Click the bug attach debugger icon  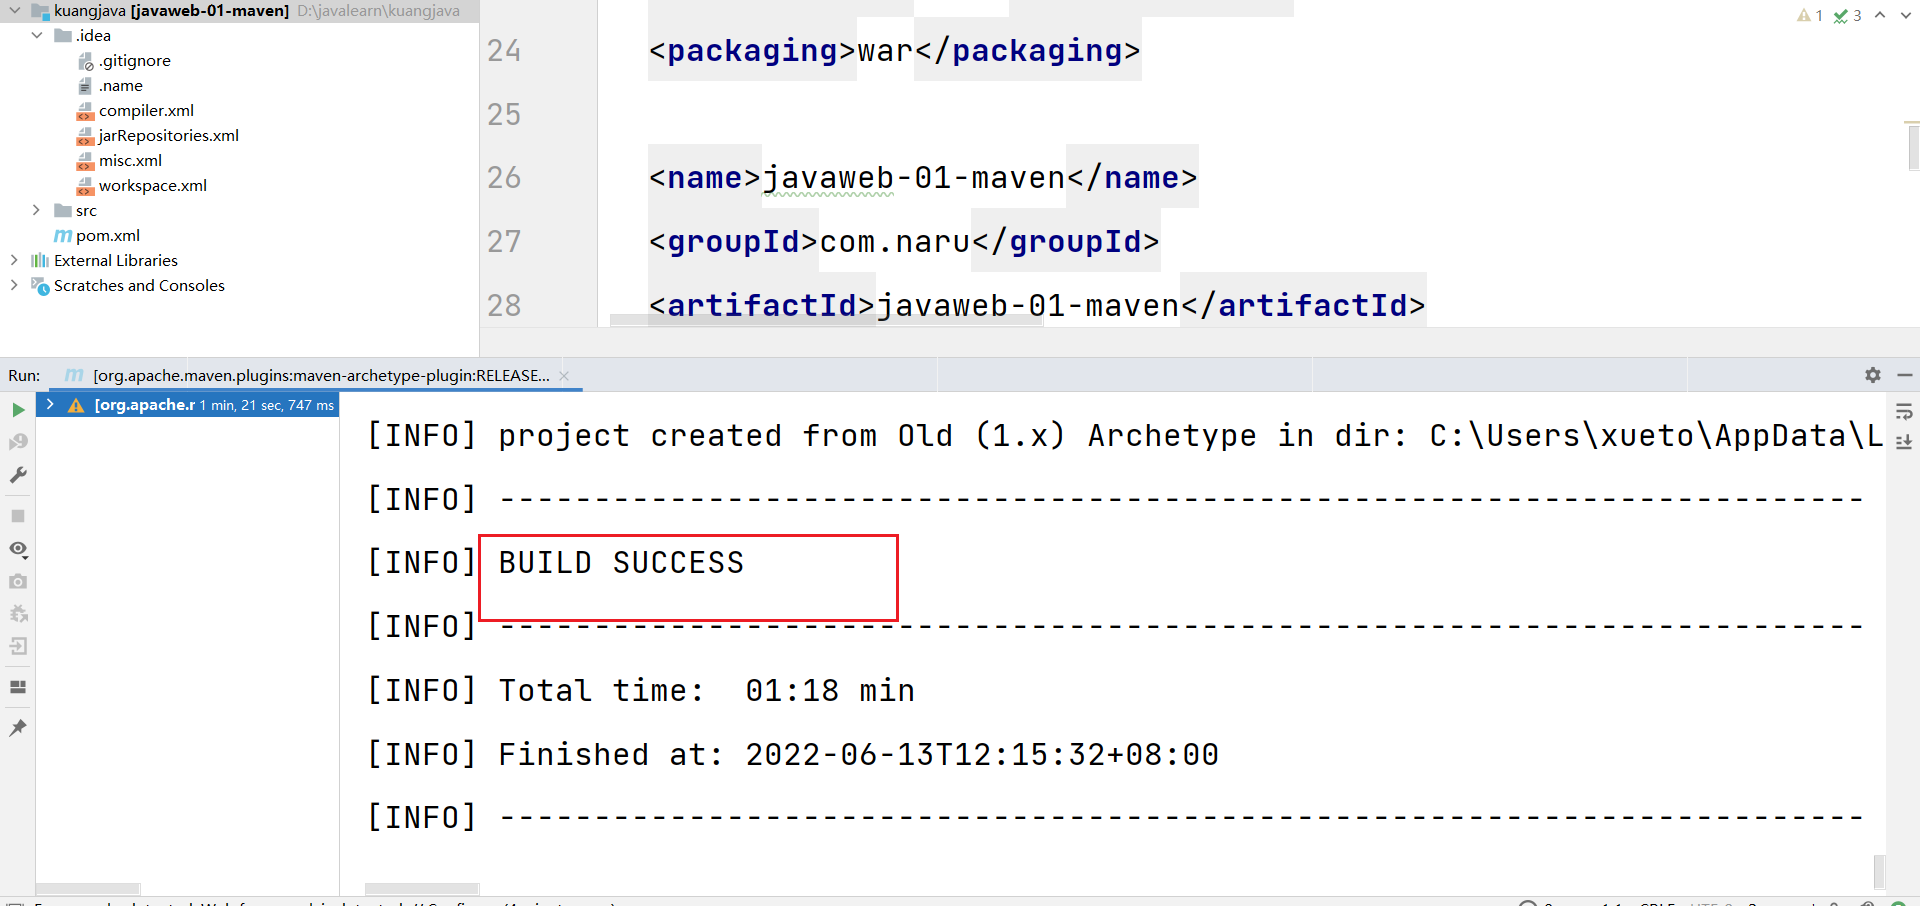point(18,614)
